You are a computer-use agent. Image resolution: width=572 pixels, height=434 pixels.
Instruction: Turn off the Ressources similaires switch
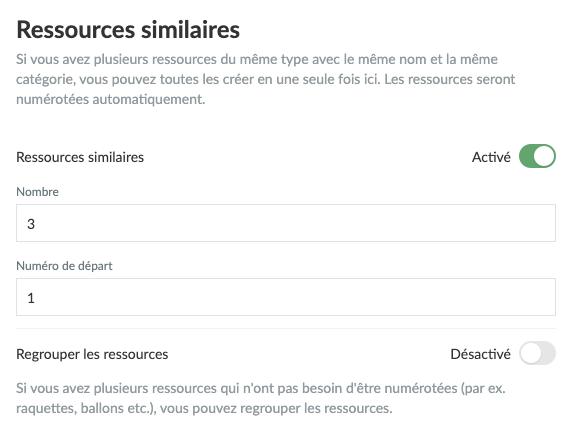537,156
